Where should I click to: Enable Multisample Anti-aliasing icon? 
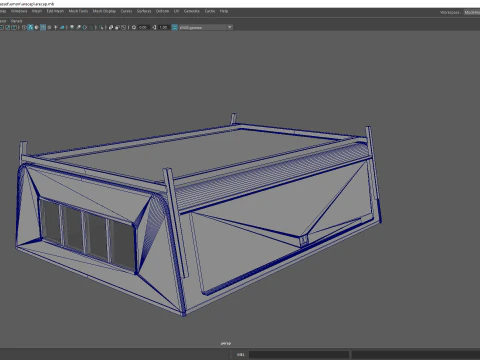tap(85, 27)
